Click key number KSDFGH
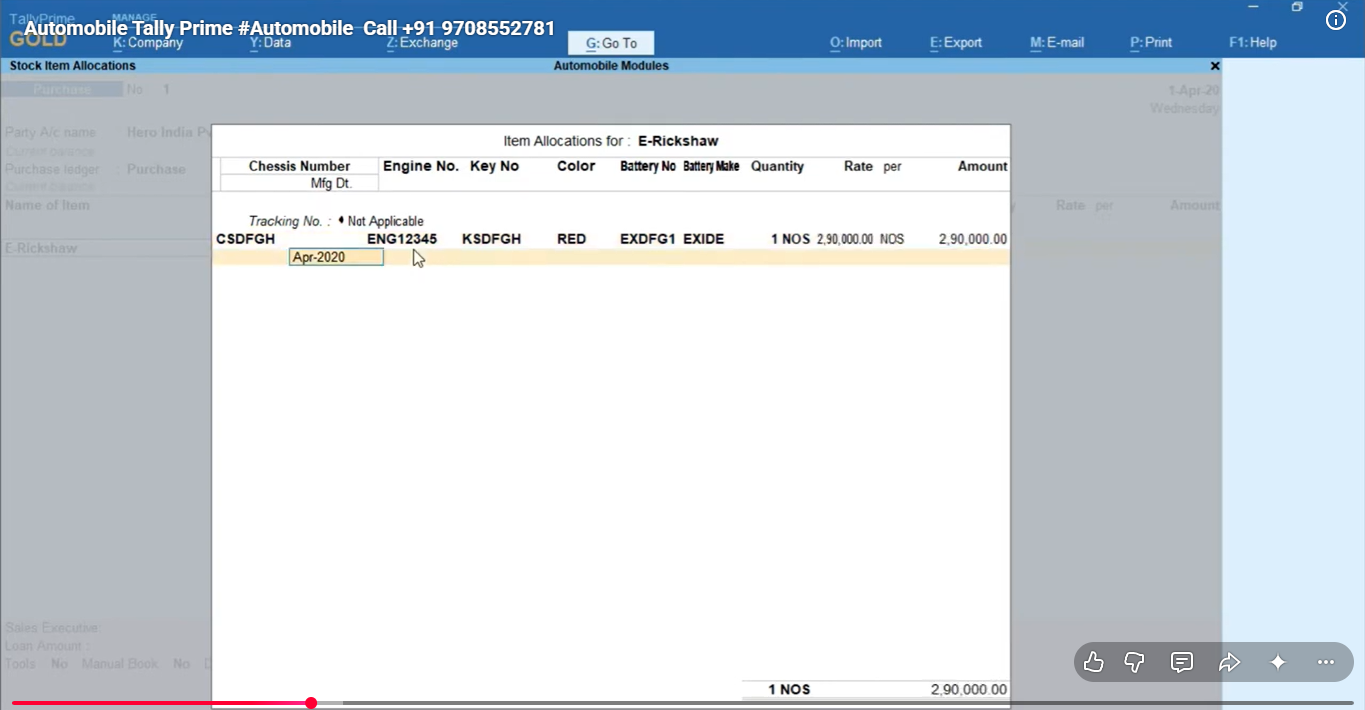 pyautogui.click(x=491, y=239)
